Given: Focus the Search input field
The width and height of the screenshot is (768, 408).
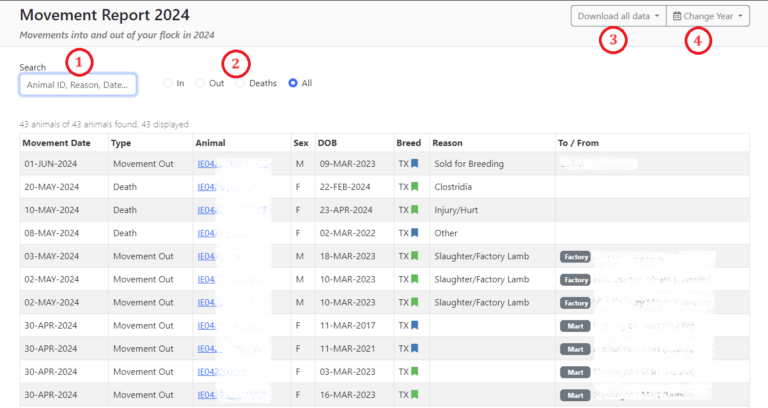Looking at the screenshot, I should [x=78, y=85].
